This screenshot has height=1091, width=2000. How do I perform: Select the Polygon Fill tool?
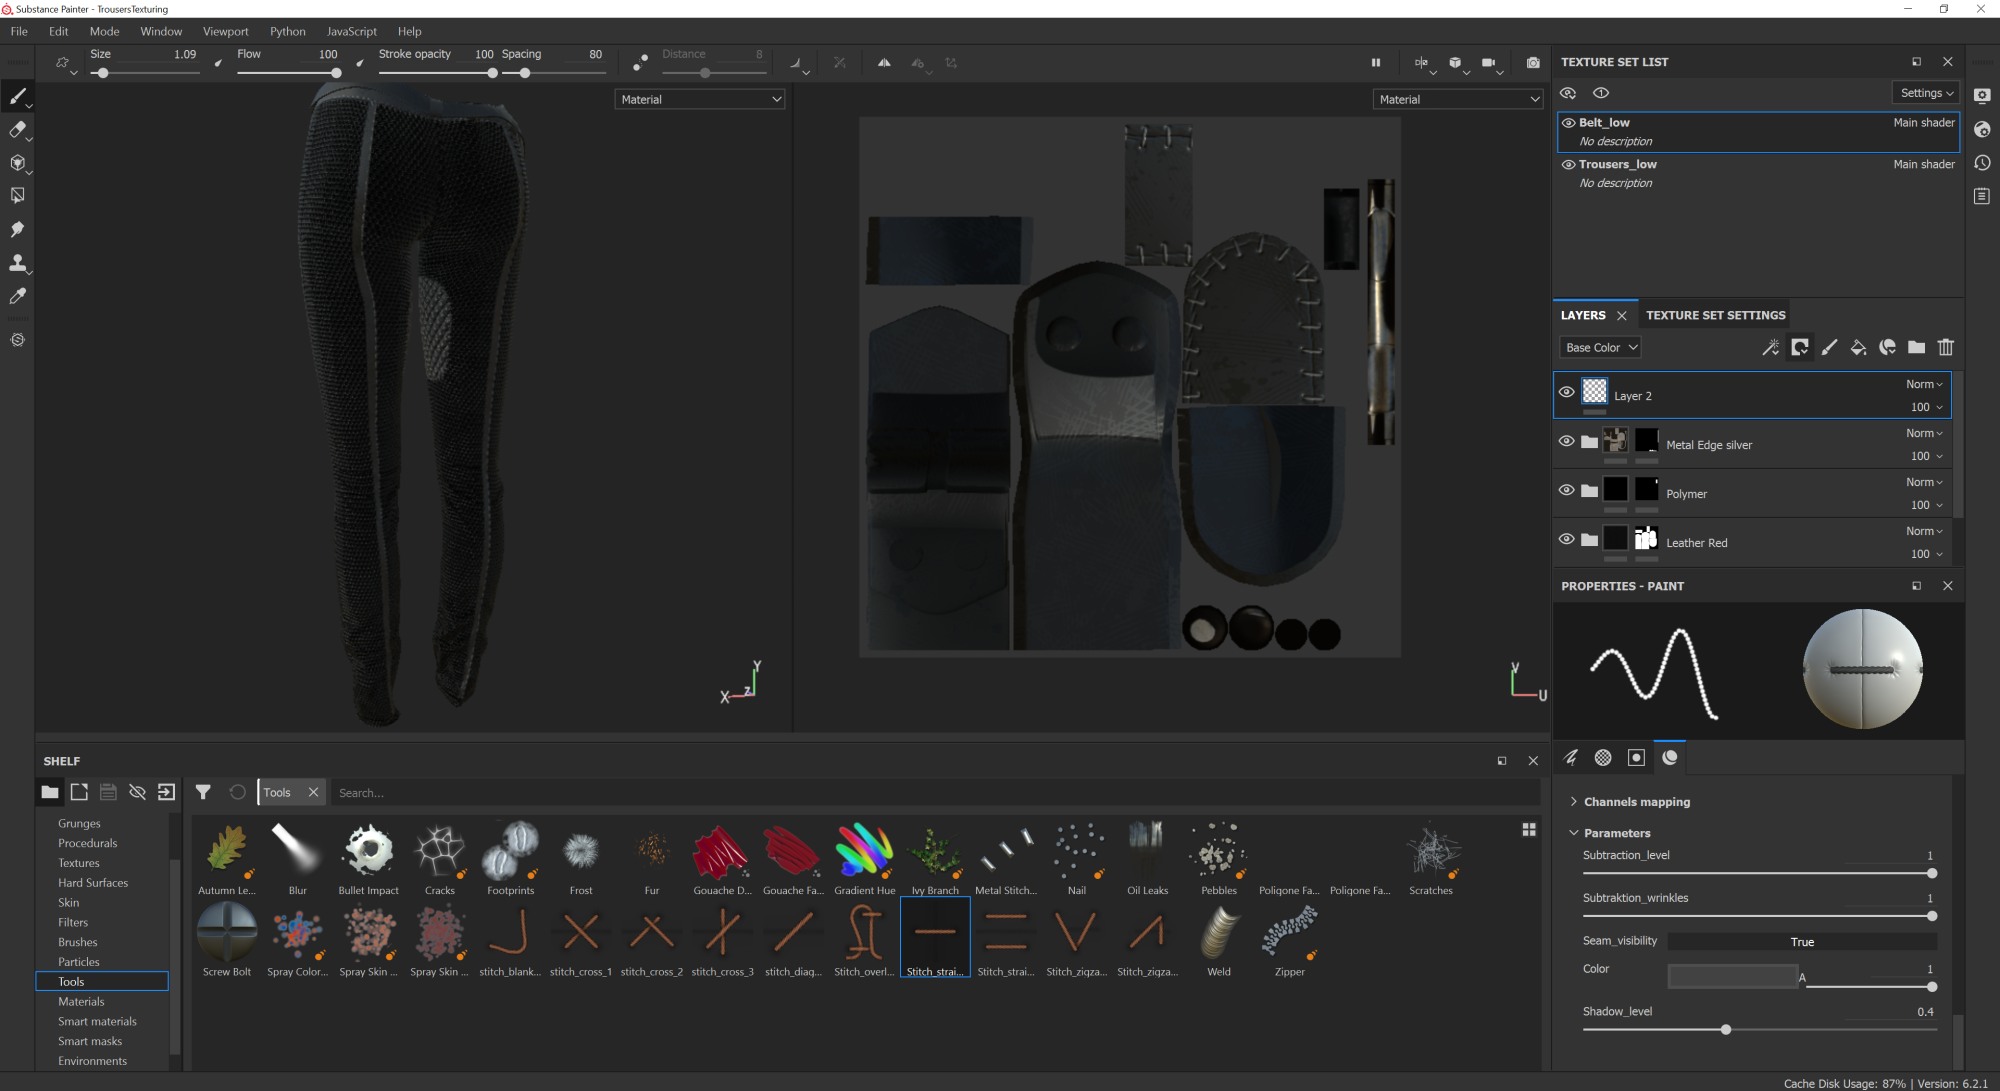(17, 196)
